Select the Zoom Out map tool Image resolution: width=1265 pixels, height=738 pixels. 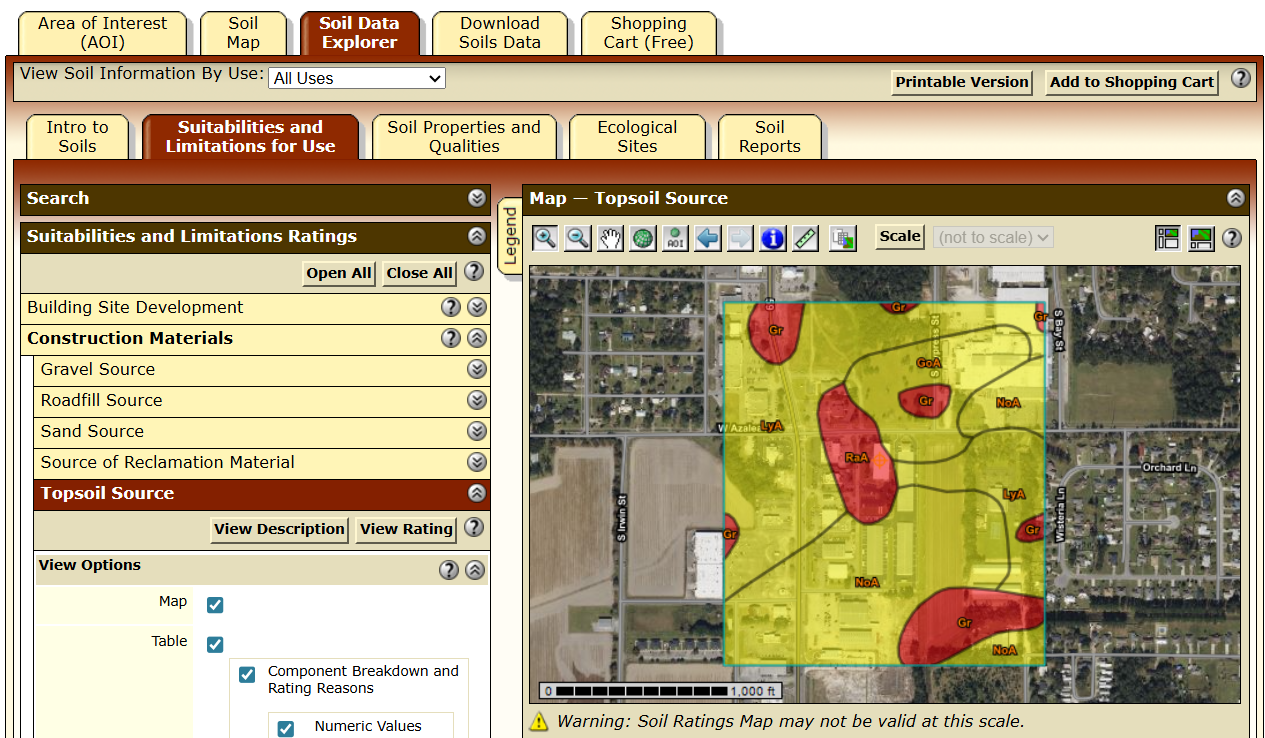(x=578, y=238)
